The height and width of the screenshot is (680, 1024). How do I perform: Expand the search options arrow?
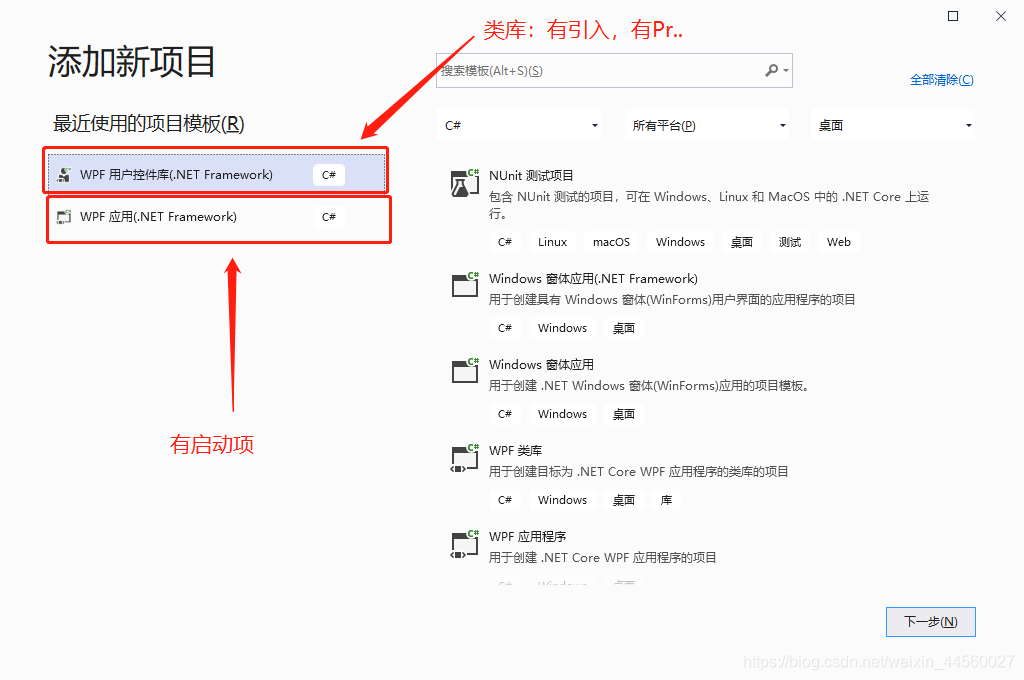point(786,71)
